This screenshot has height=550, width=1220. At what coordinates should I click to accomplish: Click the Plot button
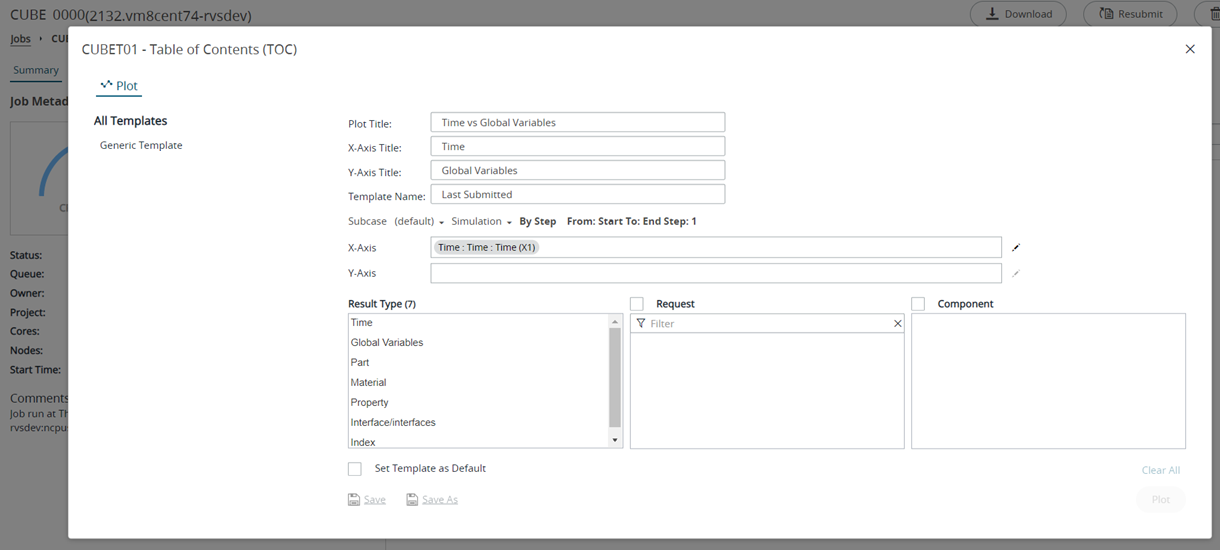[1161, 499]
